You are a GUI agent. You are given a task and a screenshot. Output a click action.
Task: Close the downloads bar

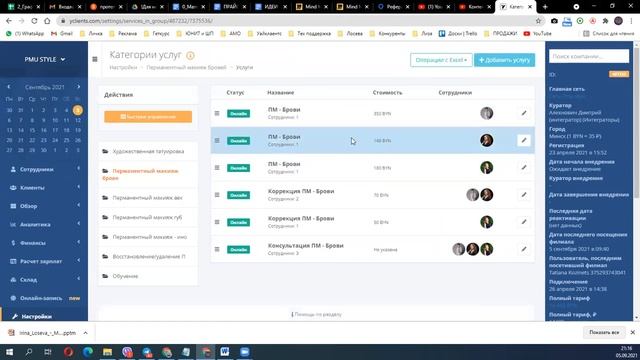click(633, 333)
